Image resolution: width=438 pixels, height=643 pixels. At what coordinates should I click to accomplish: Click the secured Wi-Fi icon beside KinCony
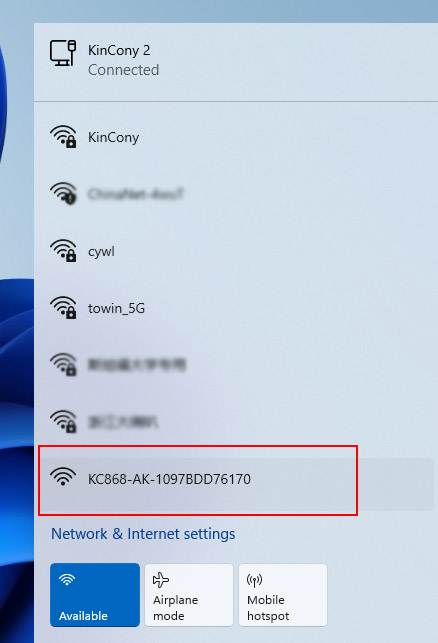point(63,137)
